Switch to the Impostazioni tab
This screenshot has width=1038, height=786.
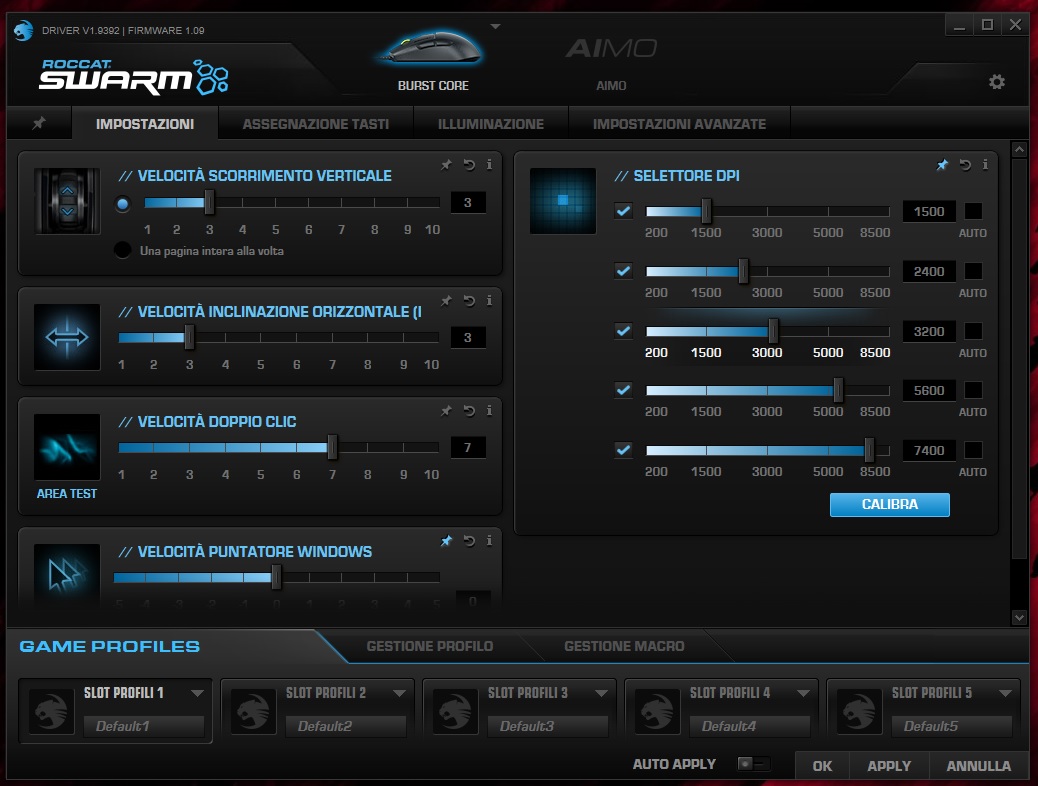click(x=145, y=124)
